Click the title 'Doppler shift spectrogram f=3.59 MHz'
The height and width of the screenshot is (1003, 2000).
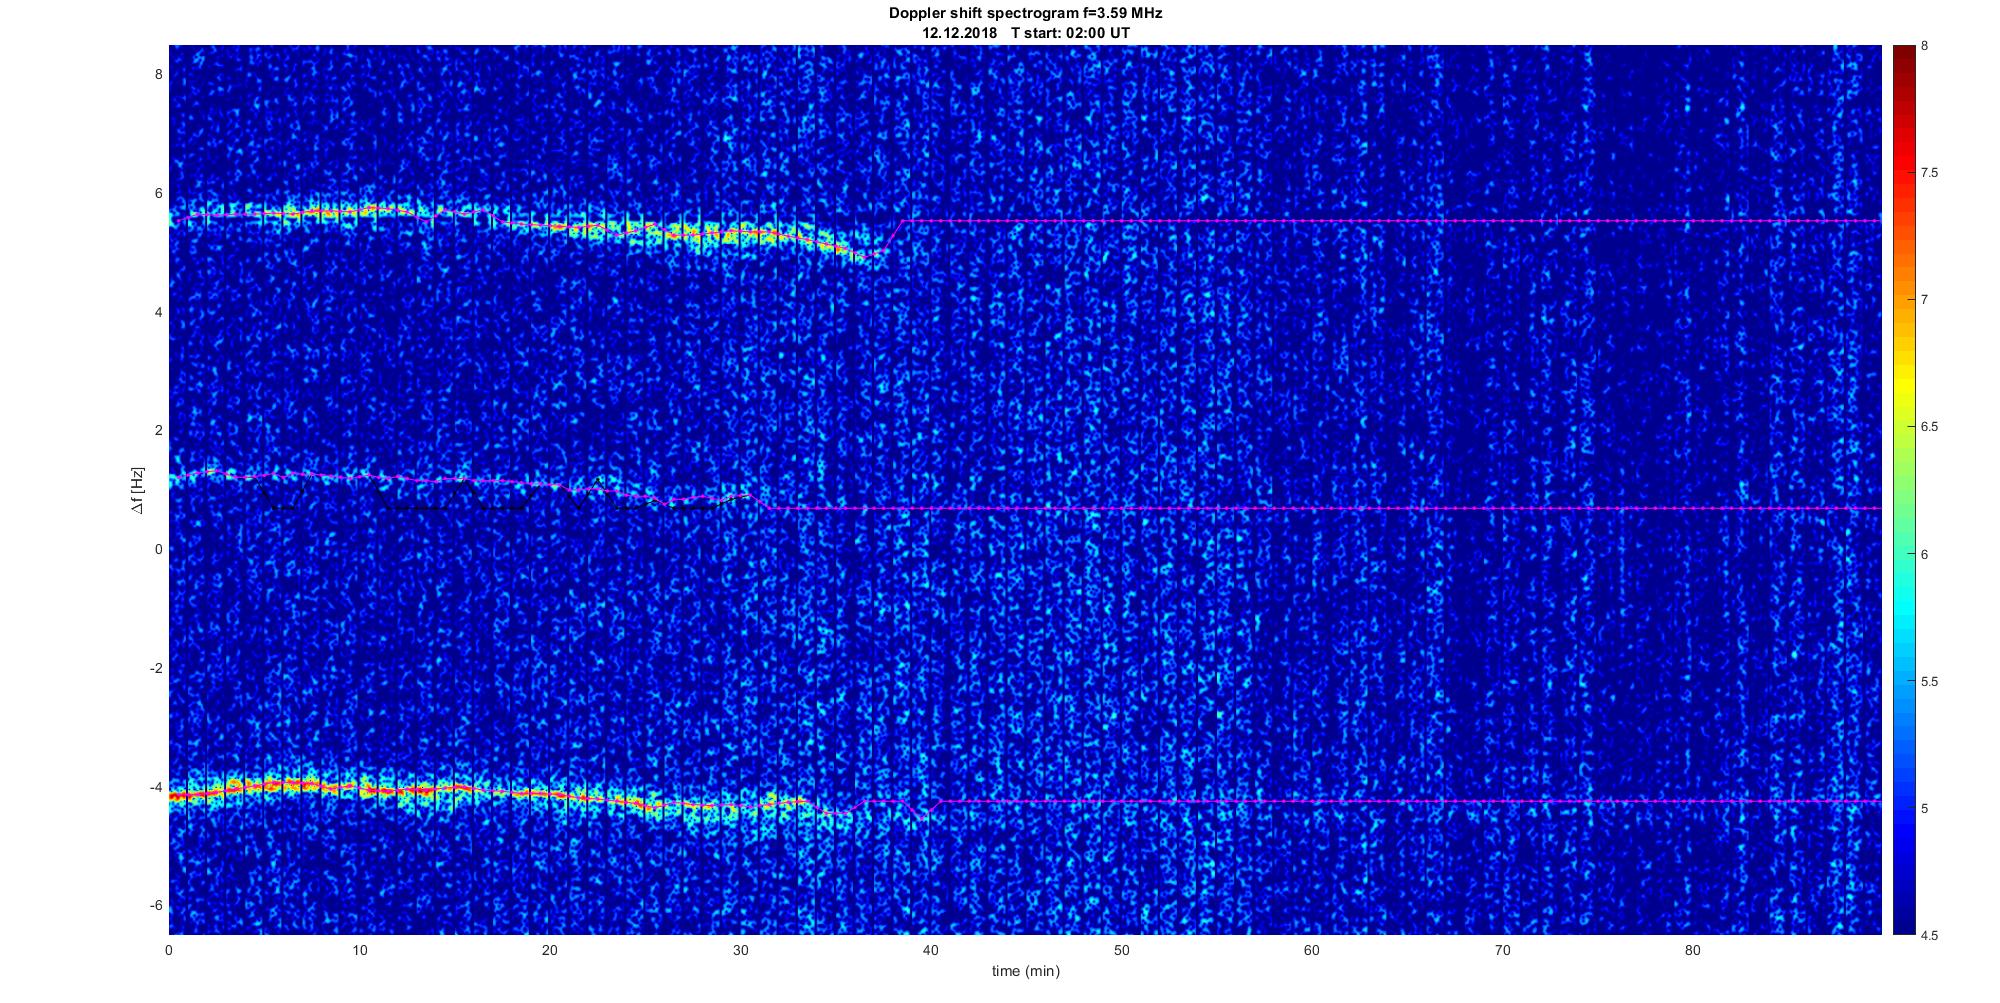tap(1026, 13)
